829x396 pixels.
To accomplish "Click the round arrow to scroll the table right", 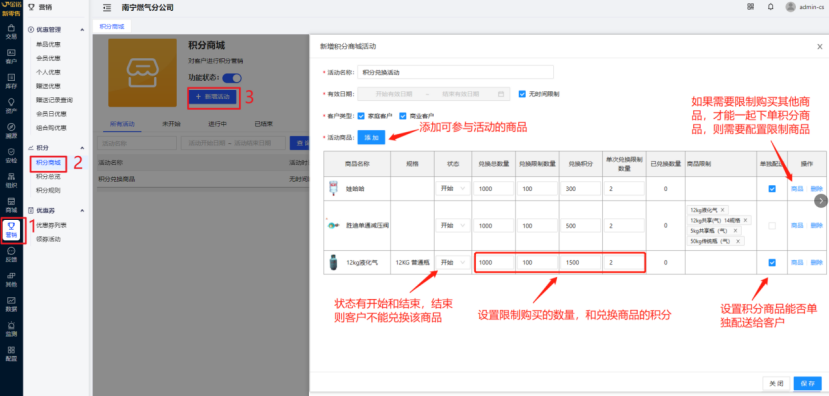I will click(x=821, y=200).
